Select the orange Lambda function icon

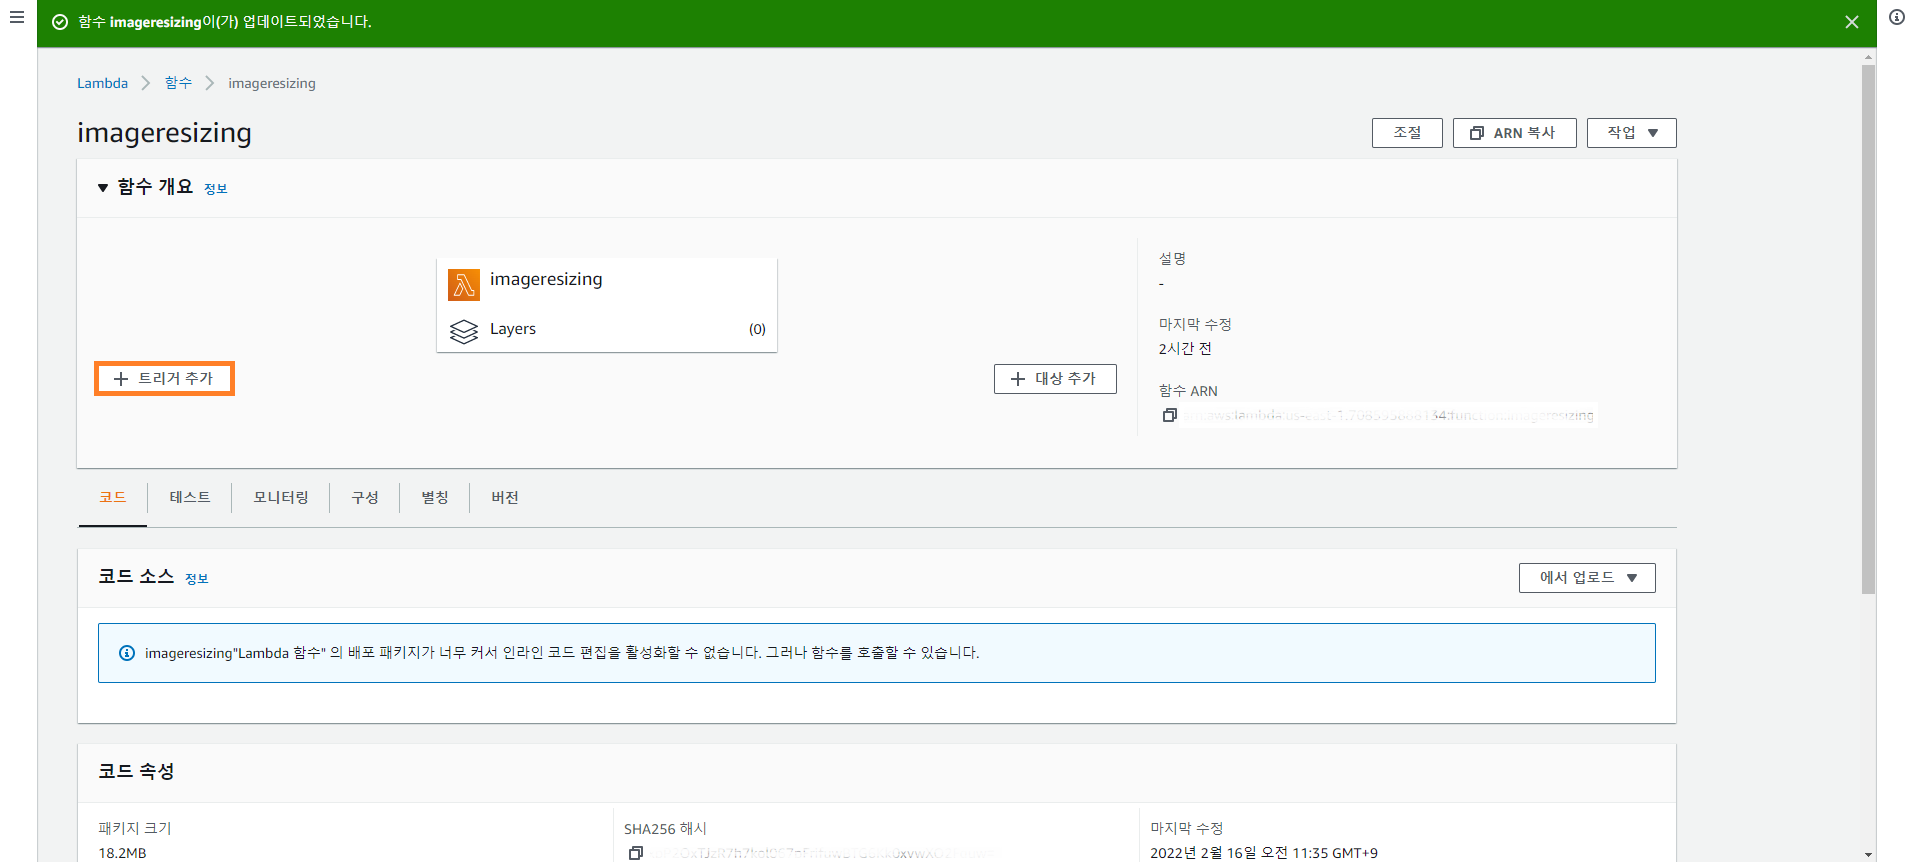tap(464, 285)
